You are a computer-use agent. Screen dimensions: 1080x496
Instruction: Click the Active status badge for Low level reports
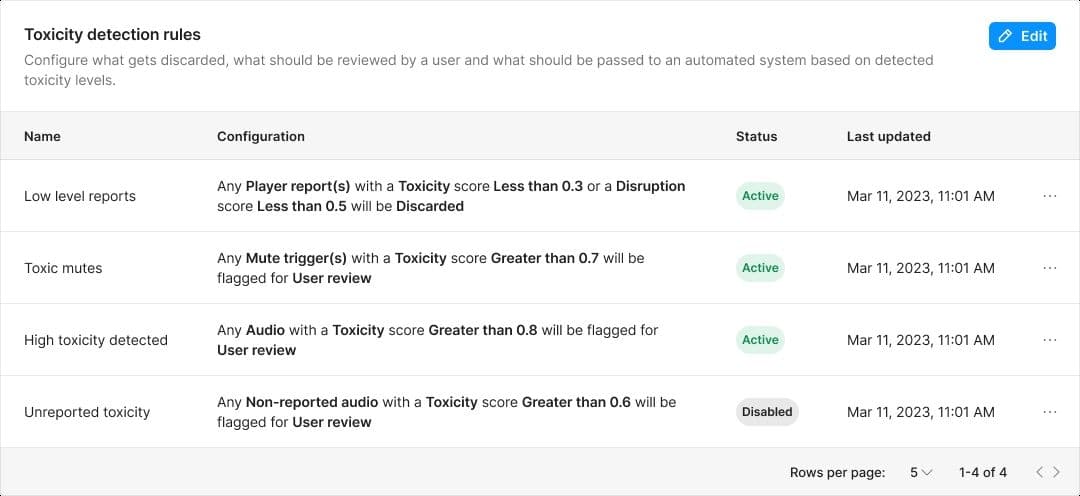tap(760, 196)
